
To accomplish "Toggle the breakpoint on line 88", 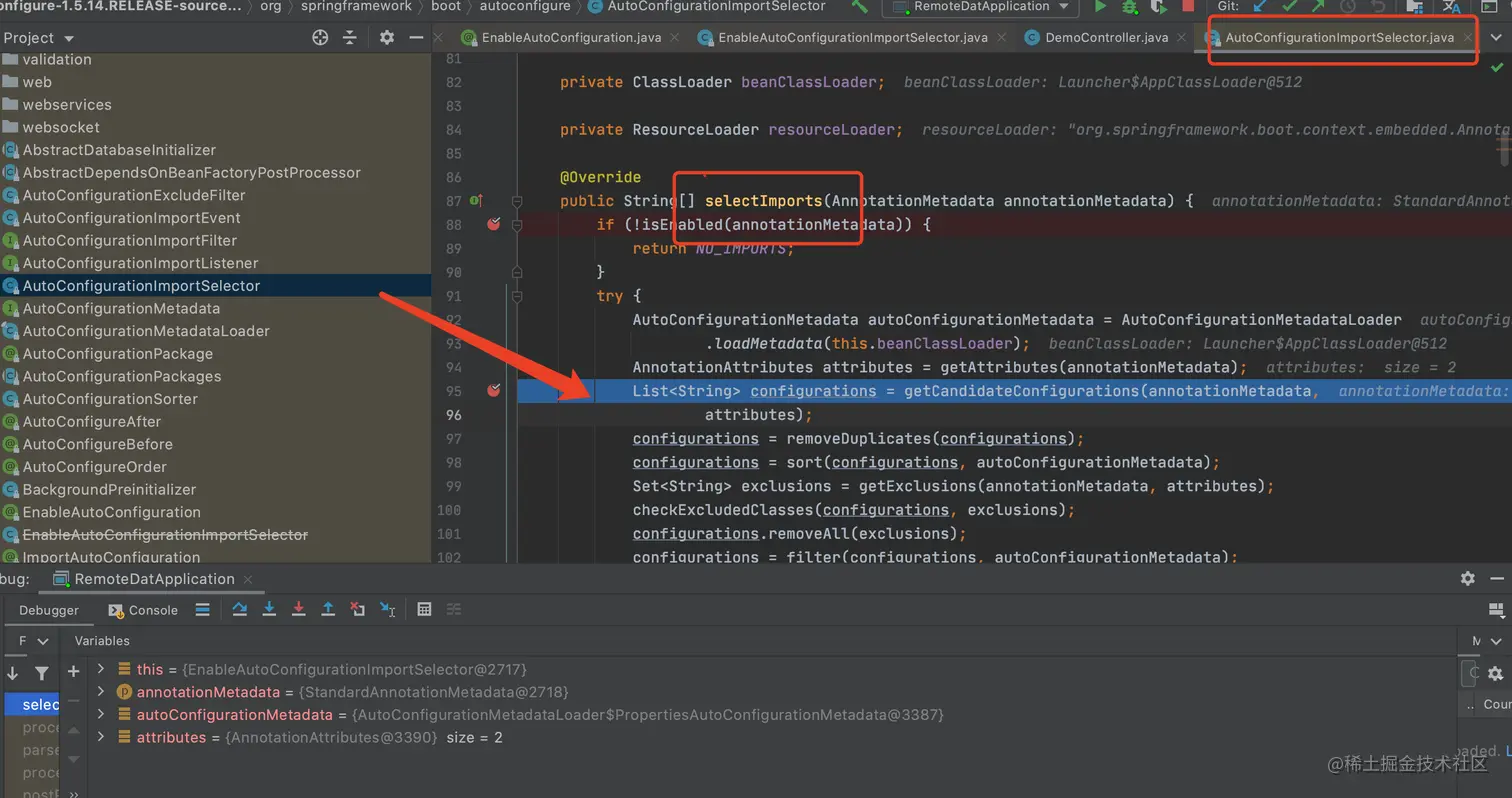I will 493,224.
